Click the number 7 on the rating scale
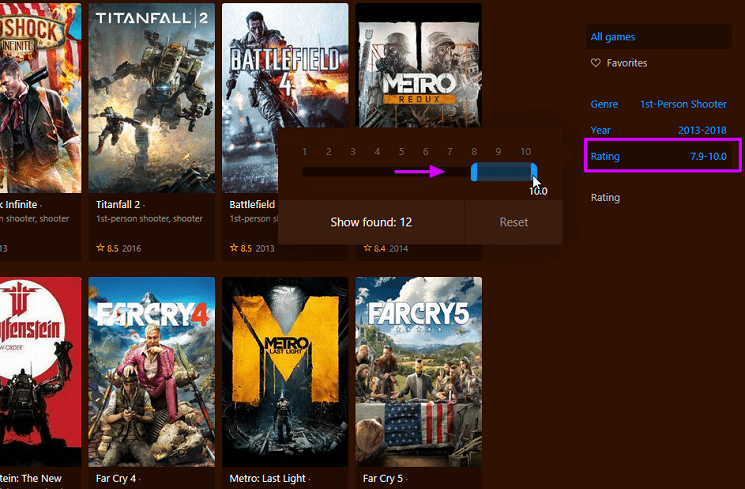 point(449,152)
